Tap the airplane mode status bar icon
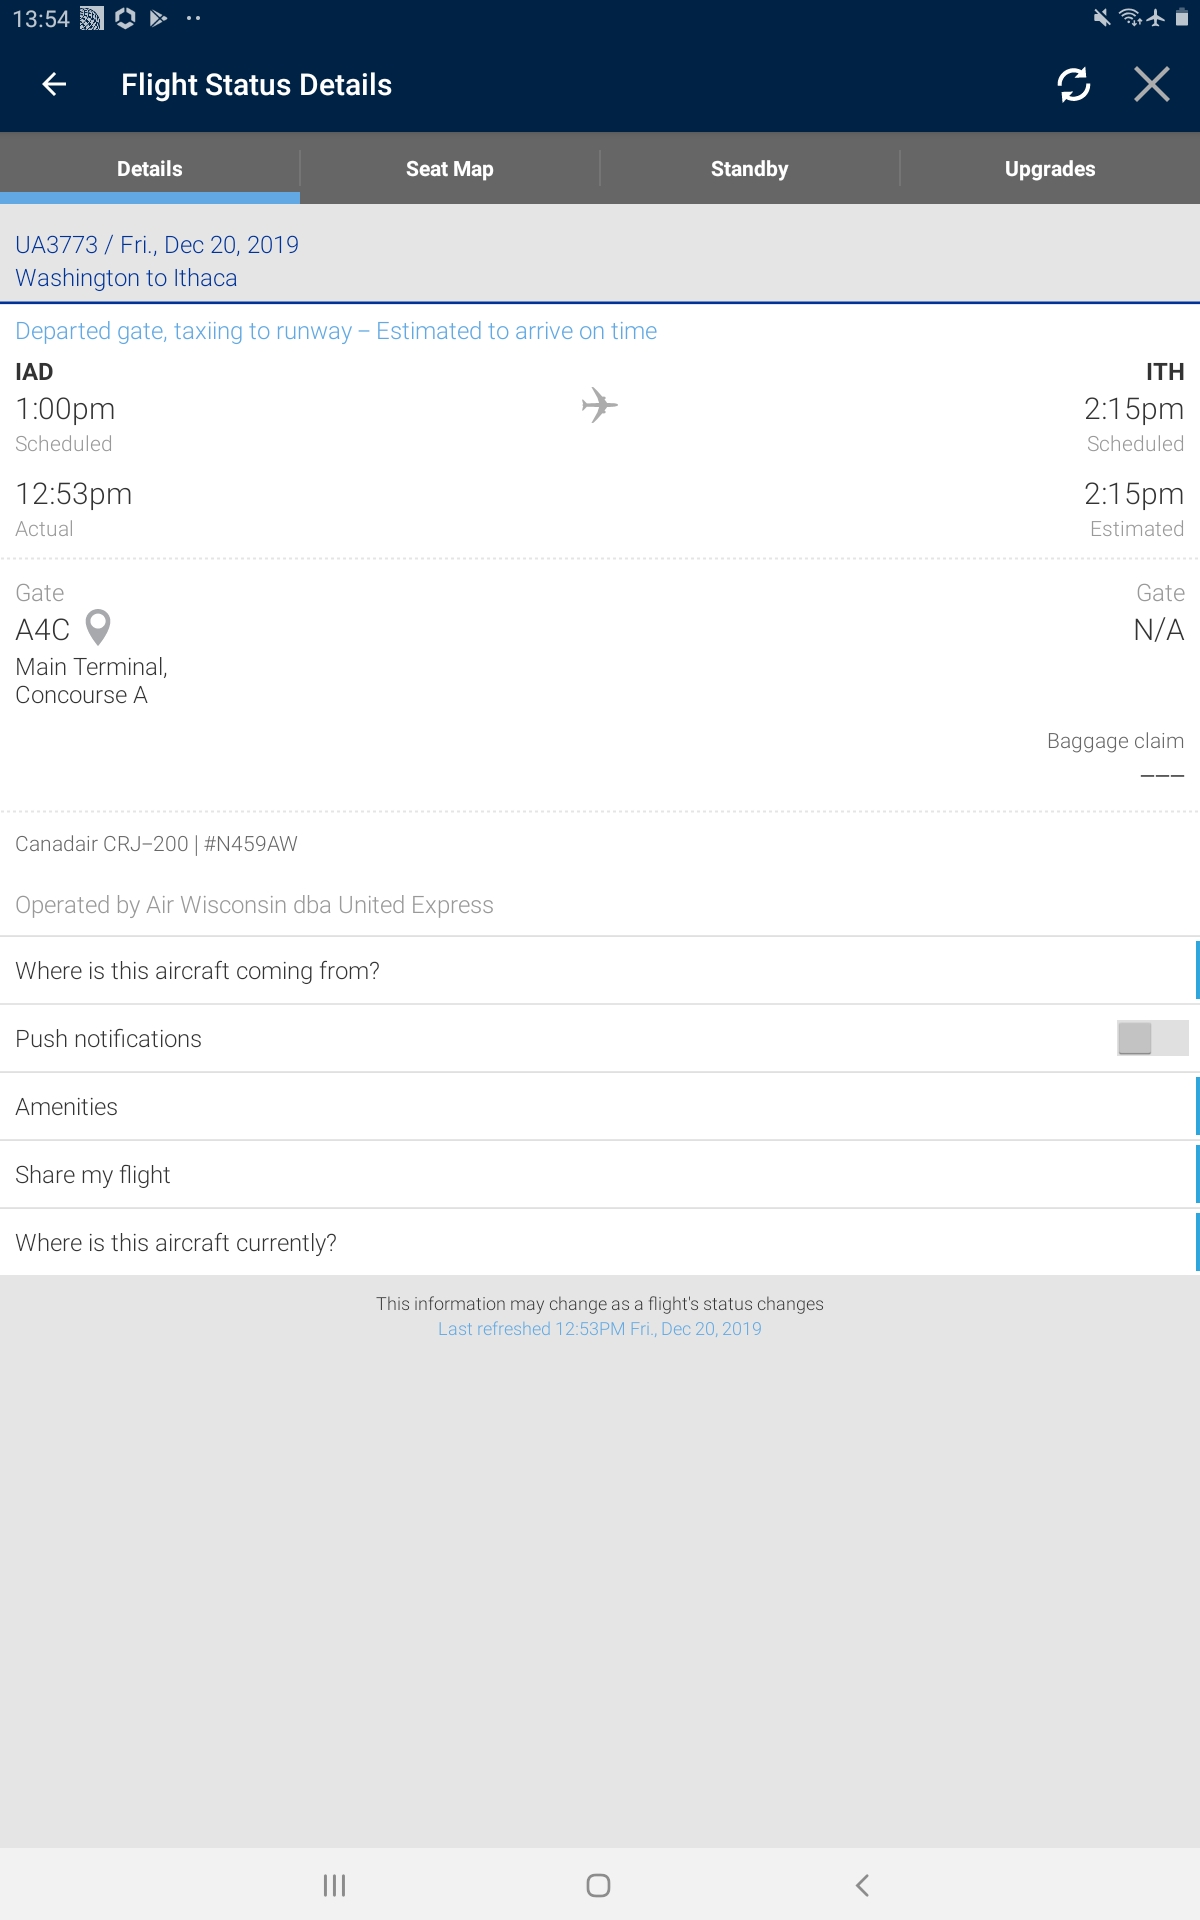 (1156, 18)
